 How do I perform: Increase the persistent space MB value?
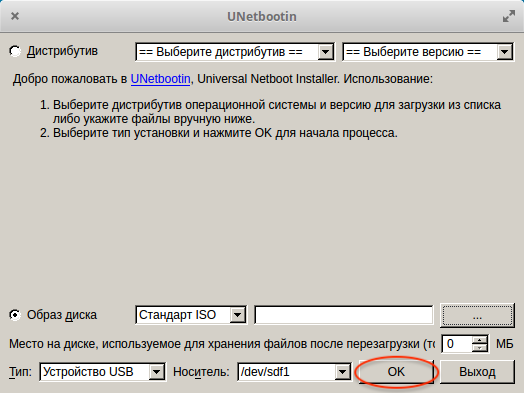click(480, 340)
